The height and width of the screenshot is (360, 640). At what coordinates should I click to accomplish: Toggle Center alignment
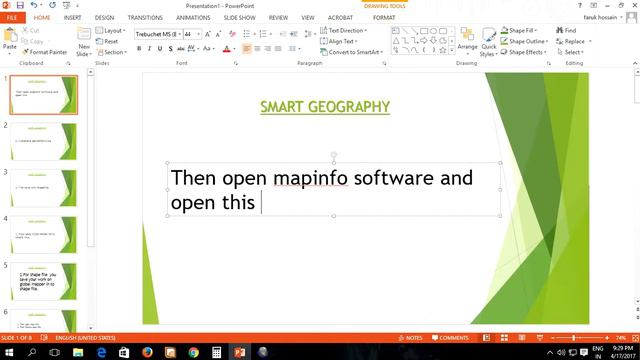[257, 49]
